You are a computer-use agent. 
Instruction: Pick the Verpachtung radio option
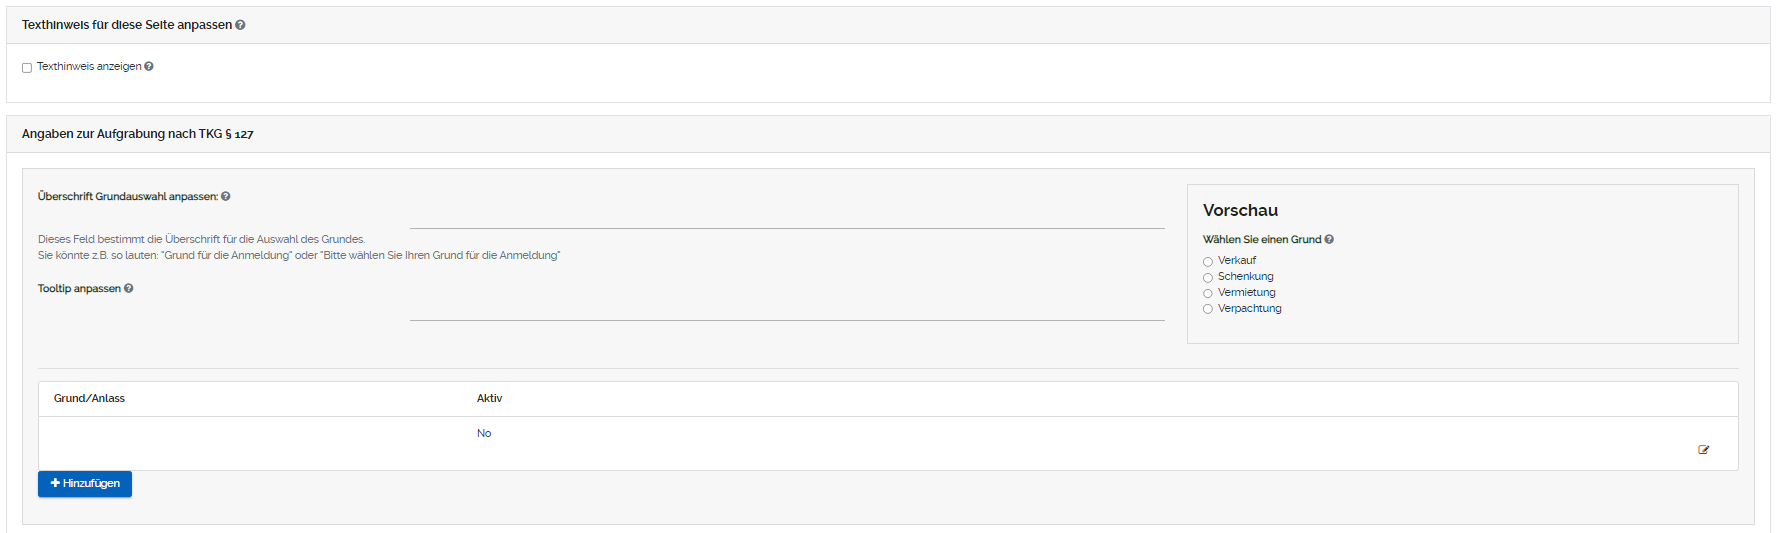(1208, 310)
